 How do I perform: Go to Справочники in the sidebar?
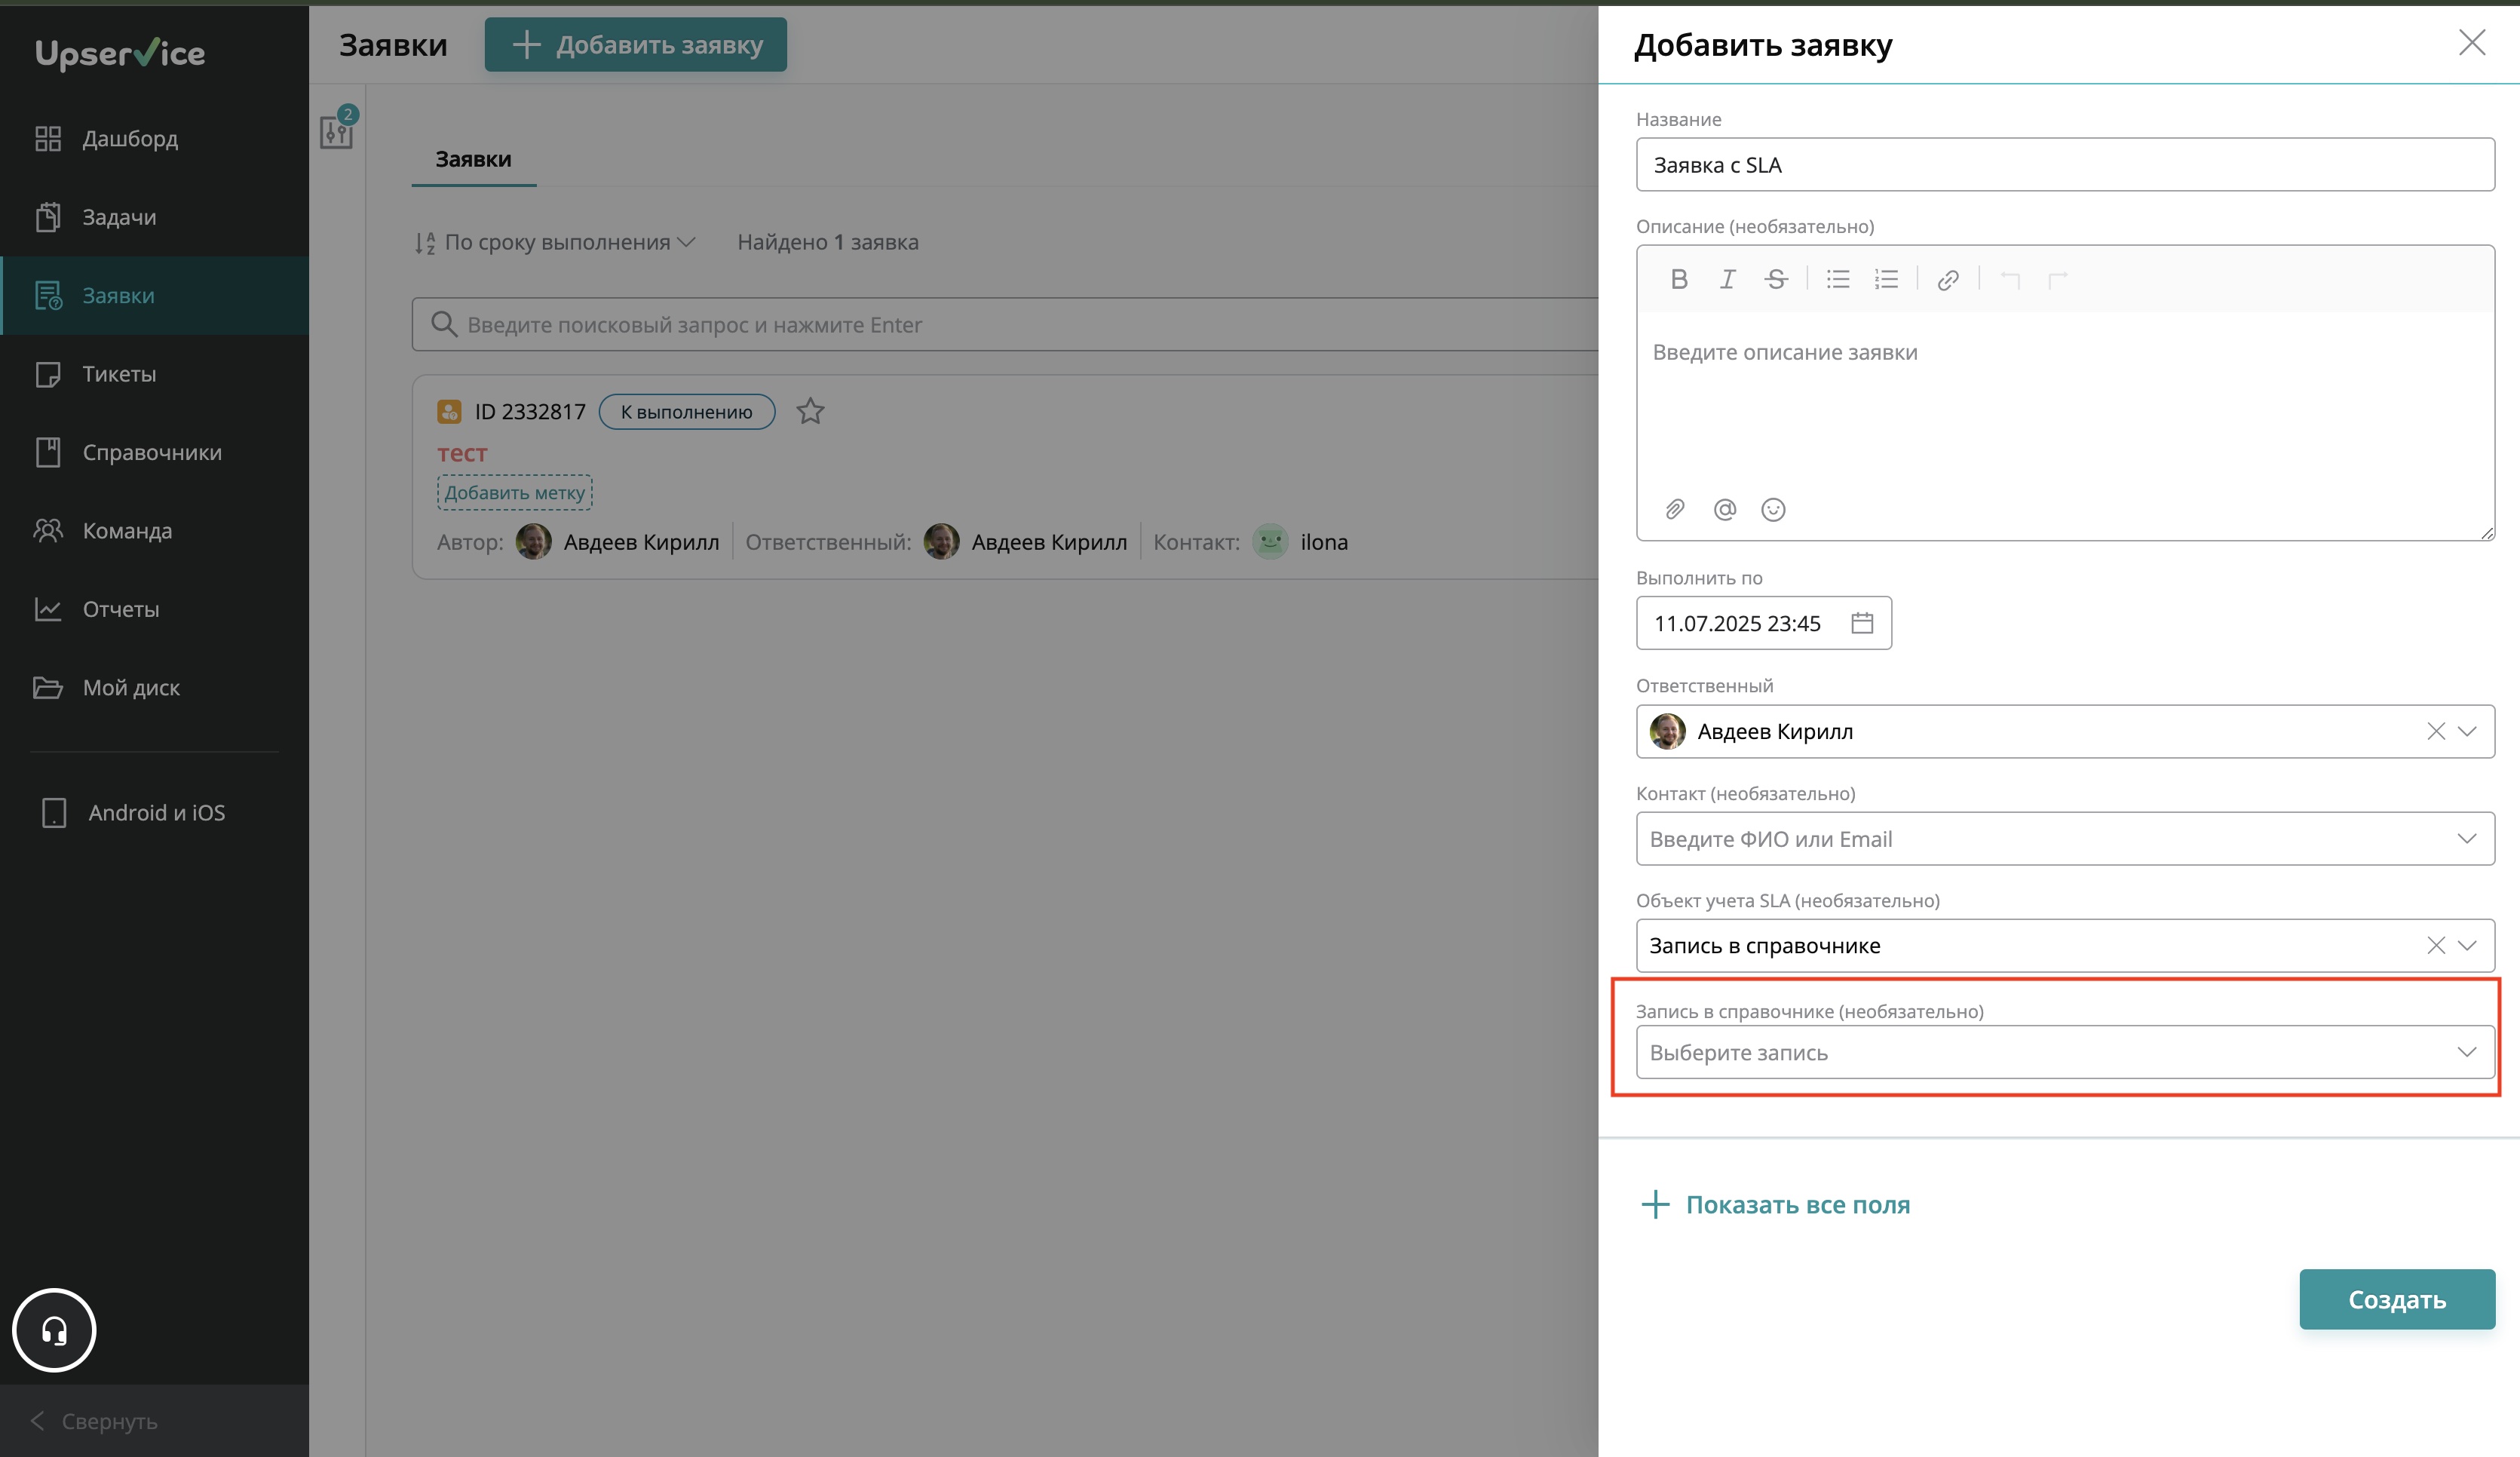152,452
